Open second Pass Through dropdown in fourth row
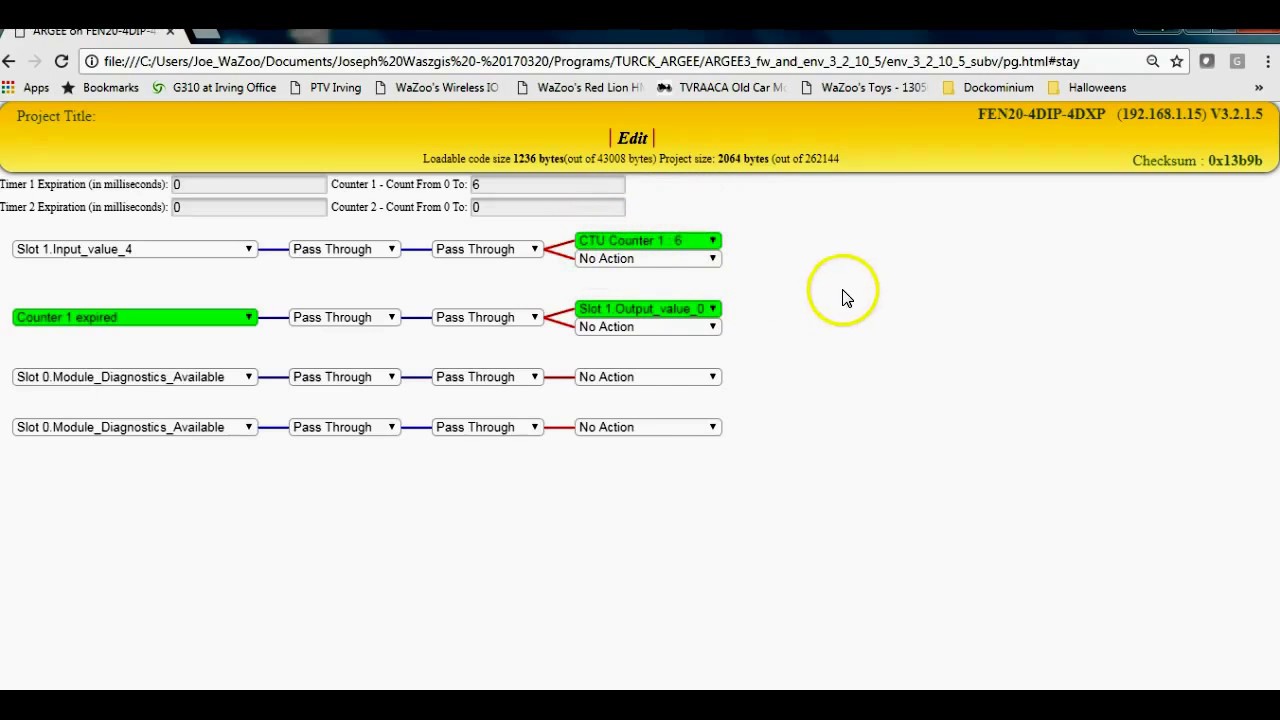The width and height of the screenshot is (1280, 720). point(488,427)
